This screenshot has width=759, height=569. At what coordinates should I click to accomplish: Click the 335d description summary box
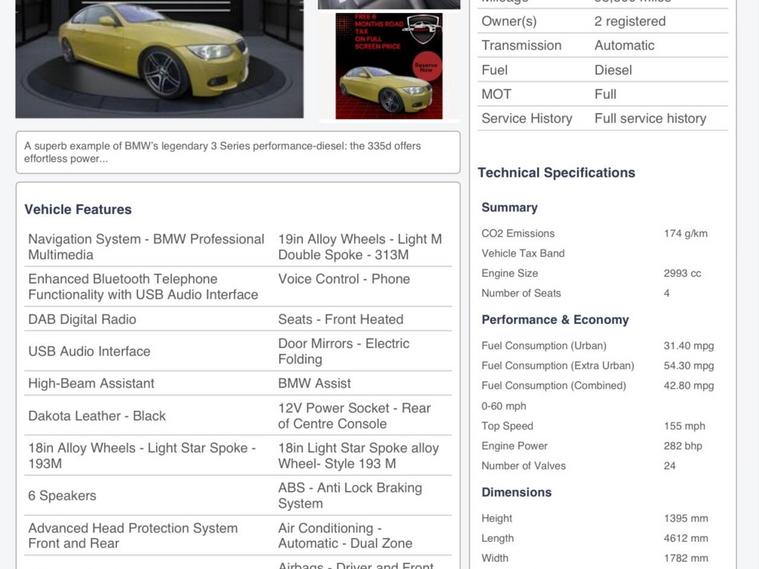click(x=238, y=152)
